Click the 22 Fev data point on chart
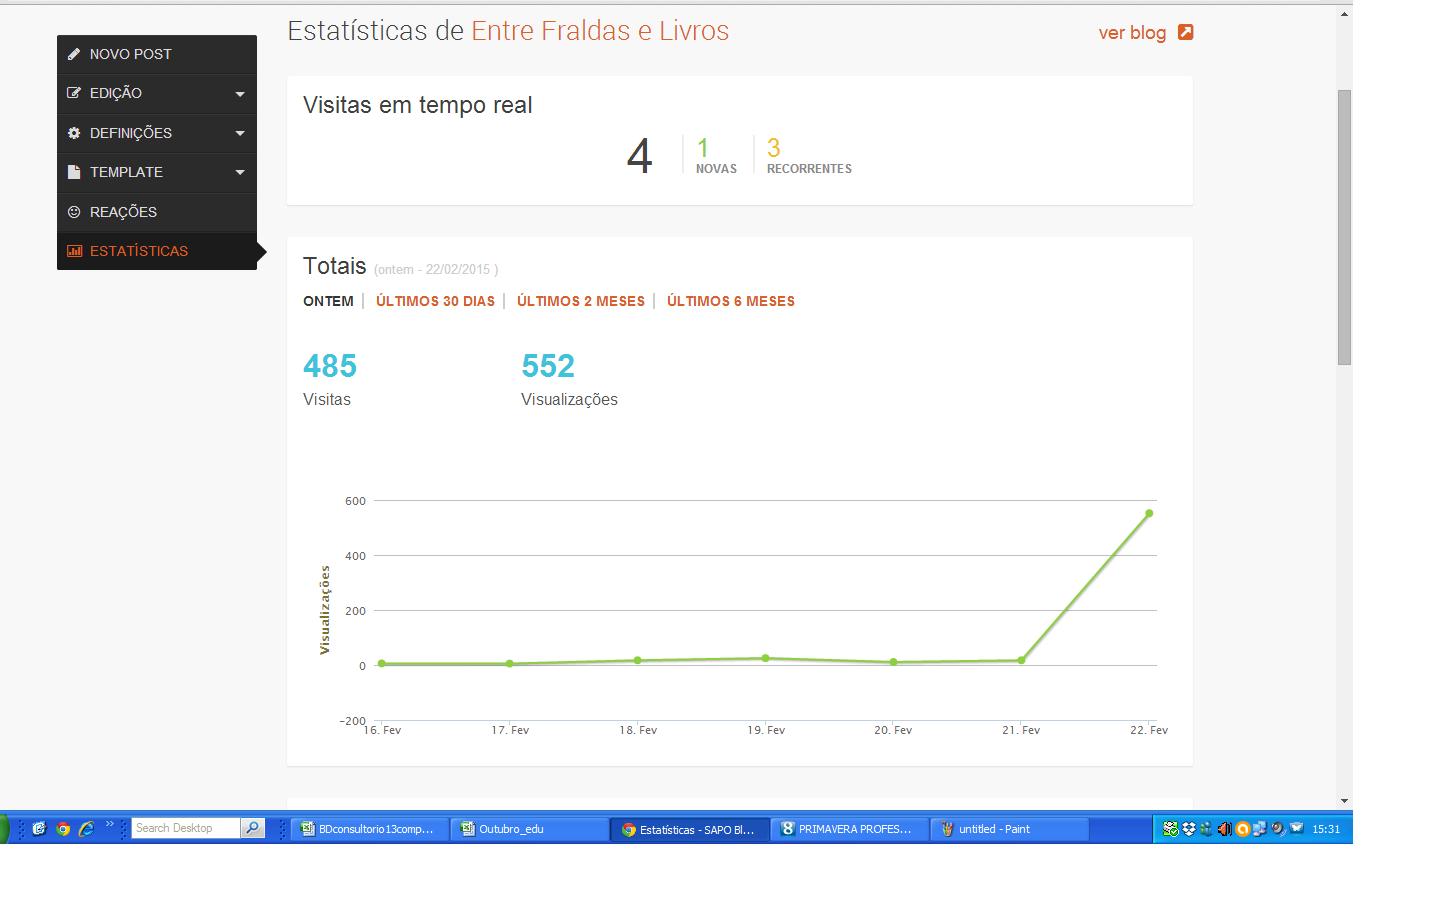This screenshot has height=900, width=1440. coord(1149,514)
